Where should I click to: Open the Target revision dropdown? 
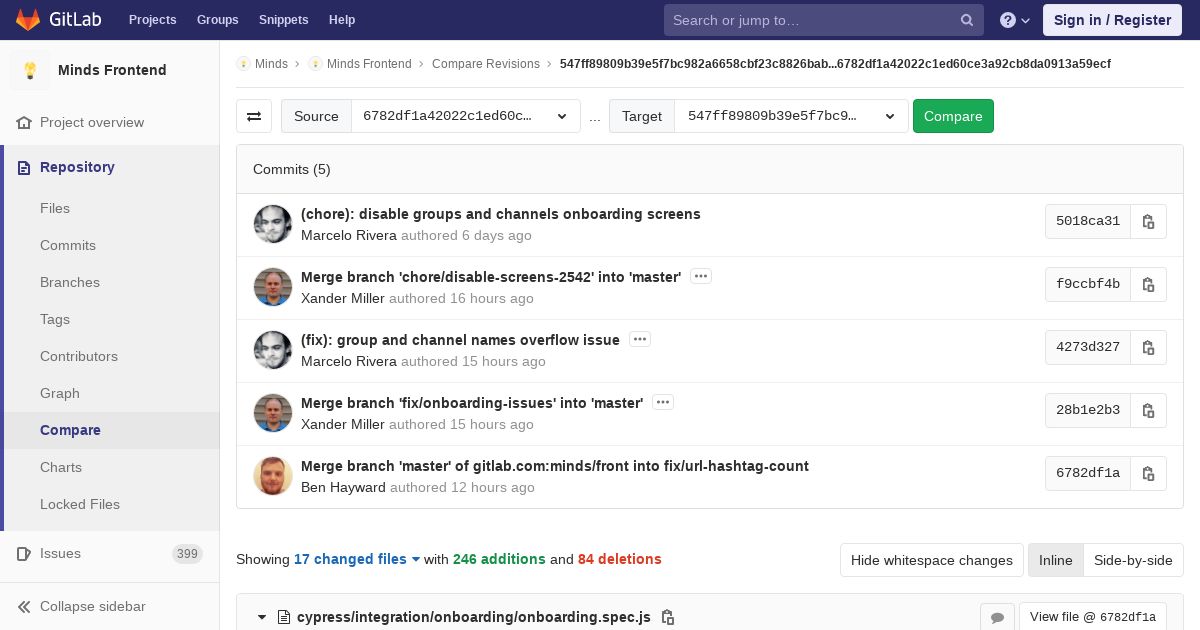[x=790, y=116]
